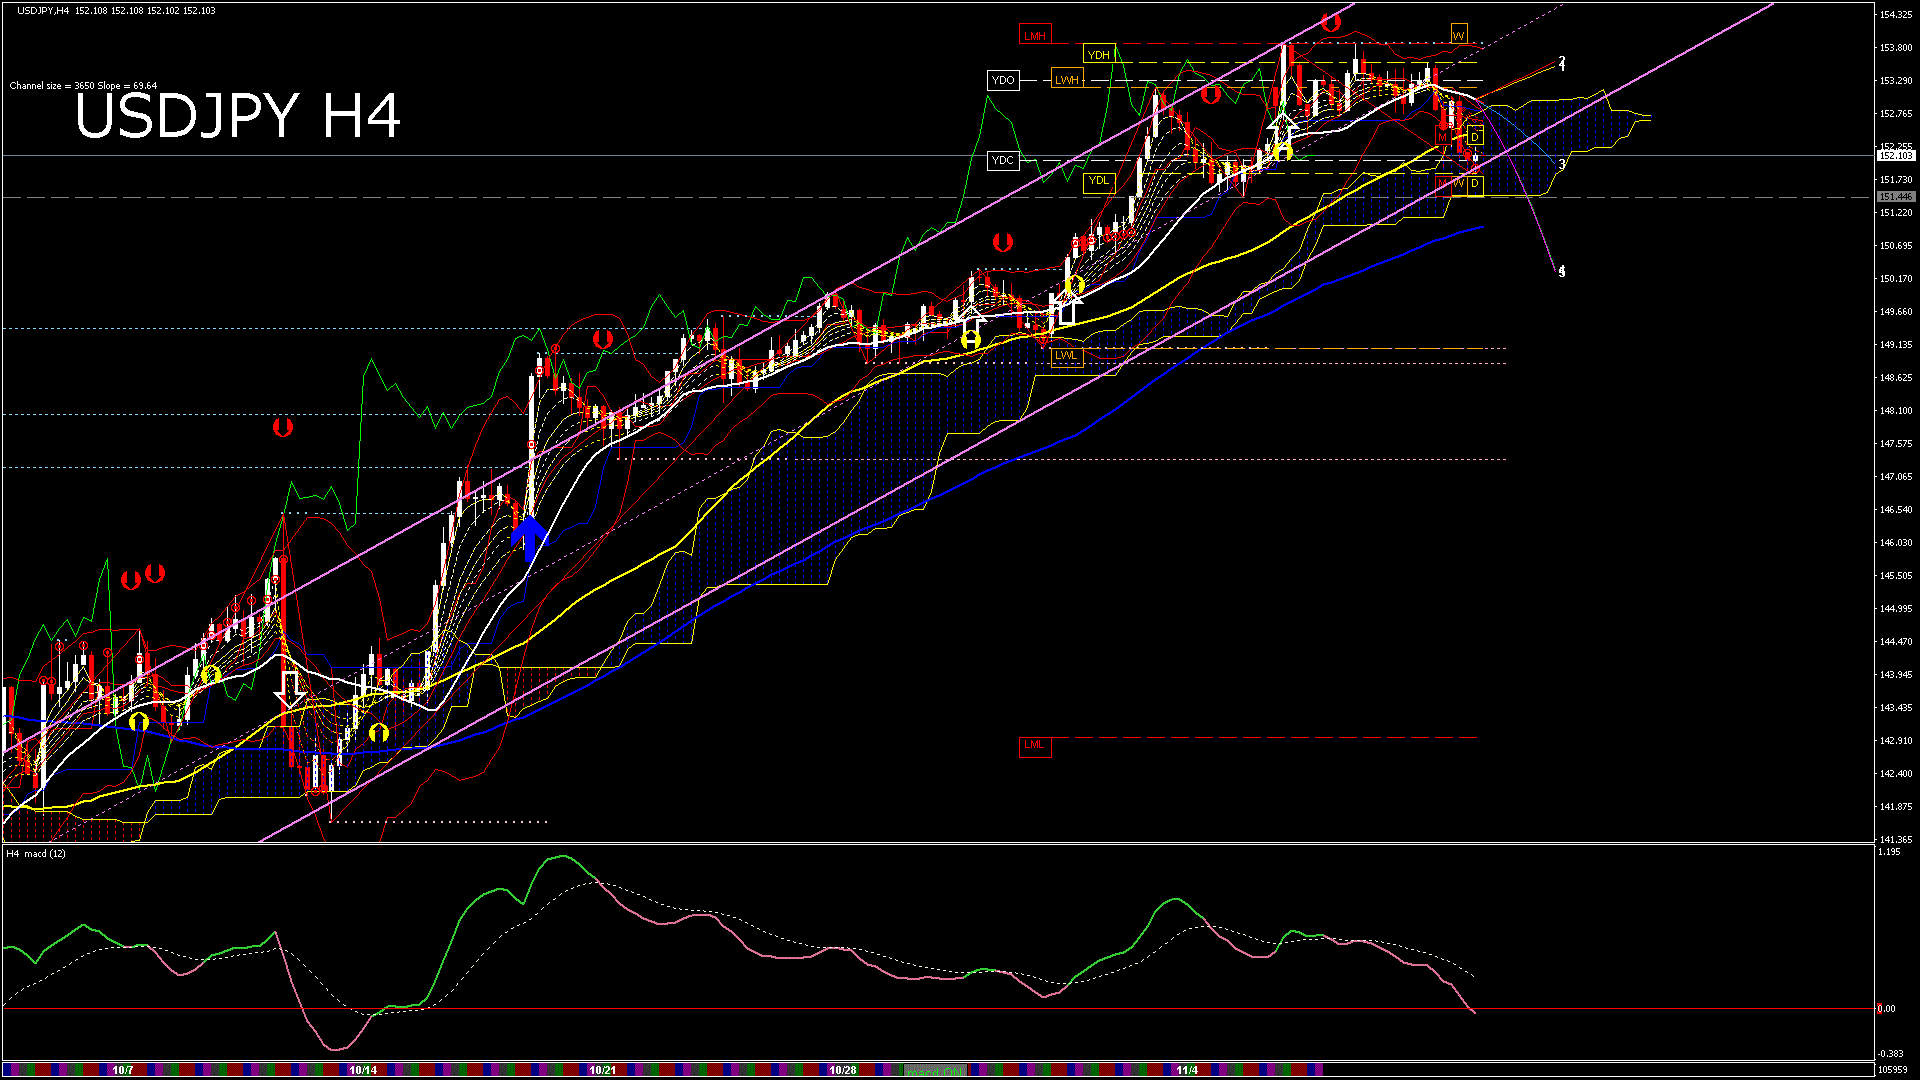The width and height of the screenshot is (1920, 1080).
Task: Click the large blue up arrow
Action: (x=529, y=539)
